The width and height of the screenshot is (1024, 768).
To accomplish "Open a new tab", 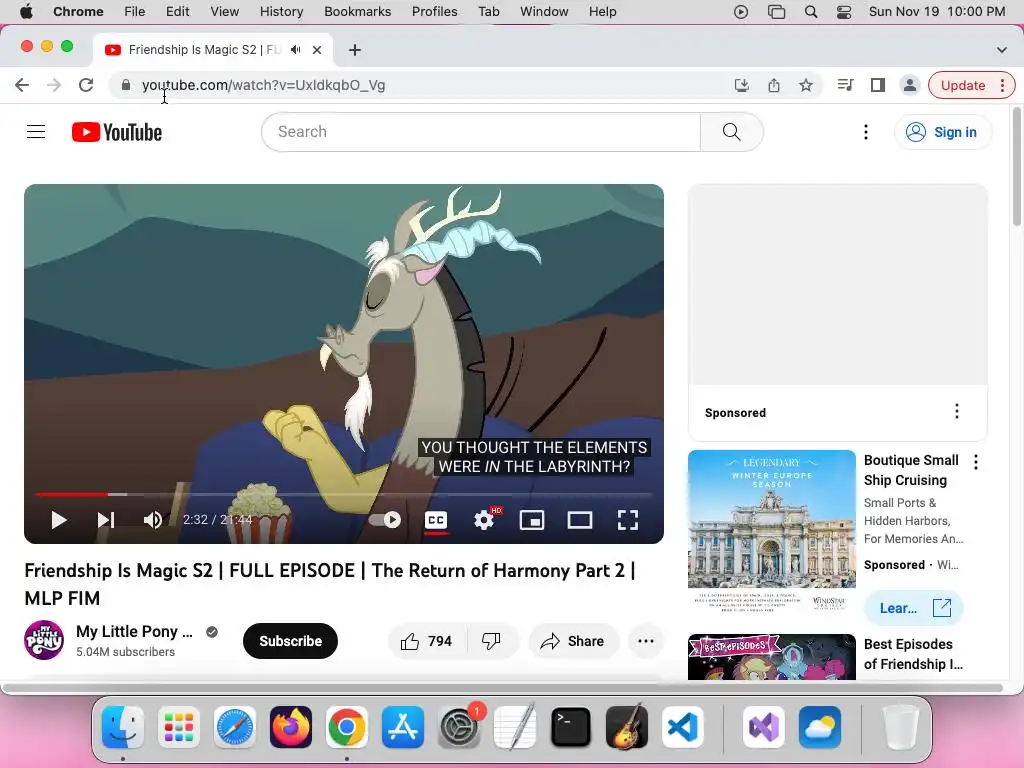I will [x=355, y=50].
